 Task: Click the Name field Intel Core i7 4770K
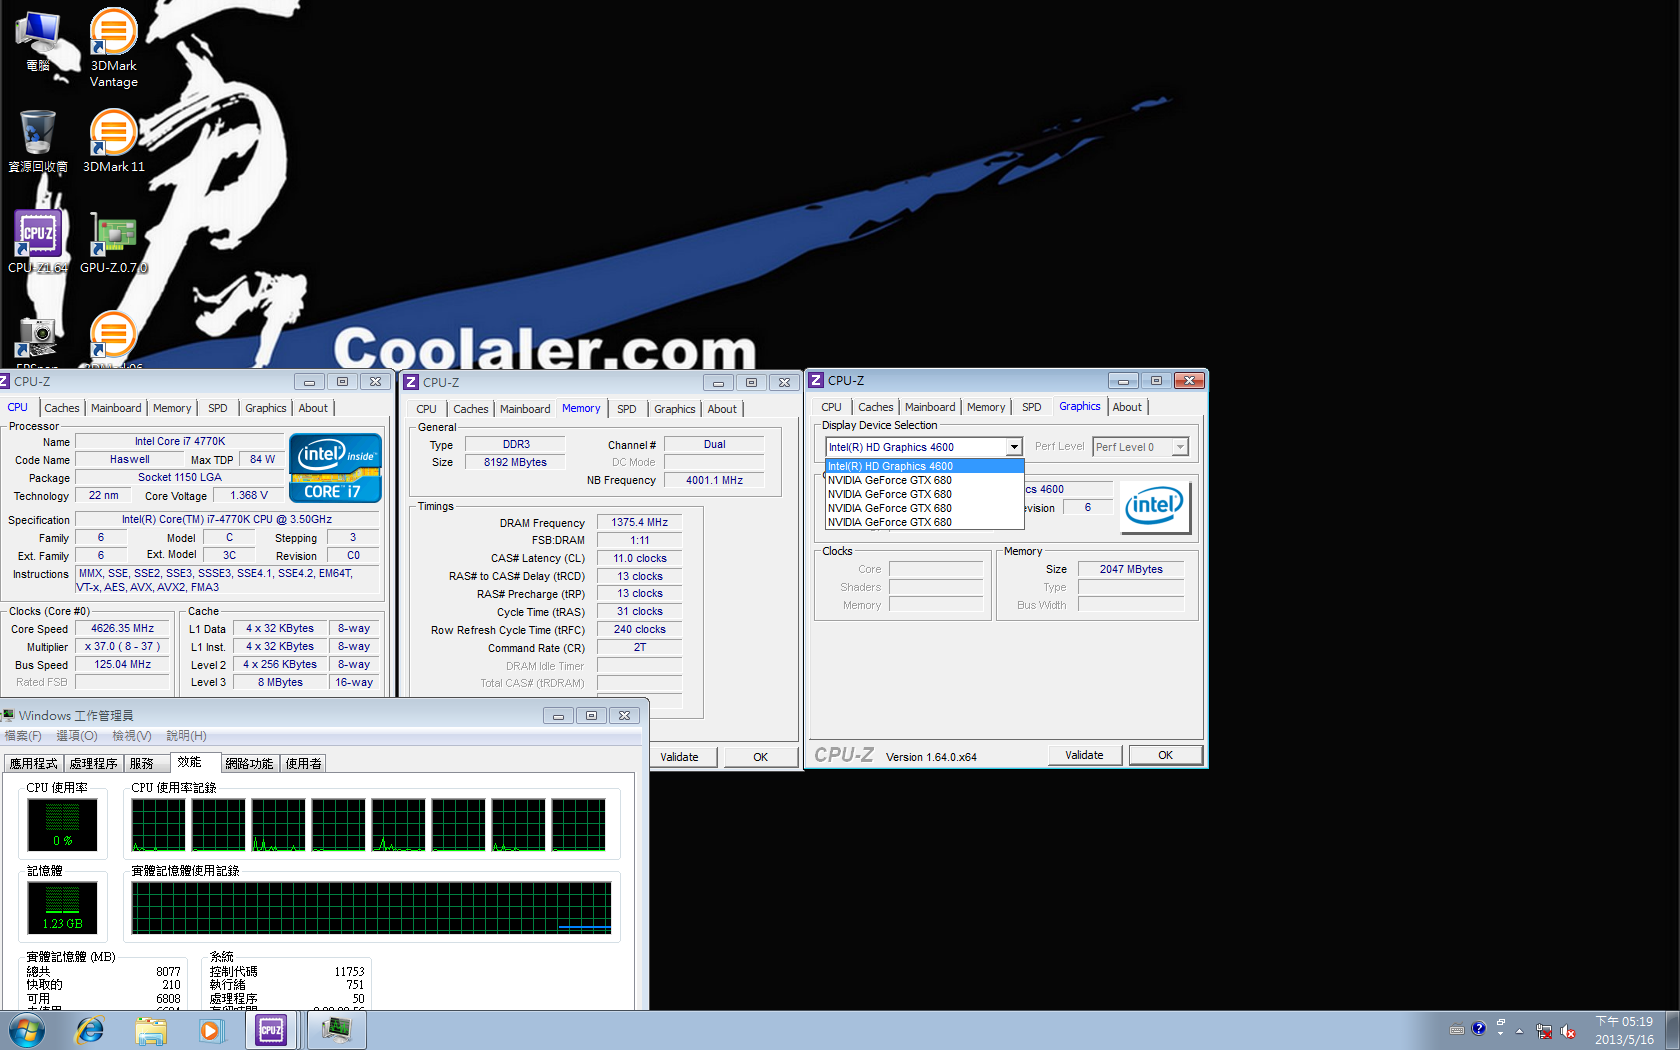(180, 441)
